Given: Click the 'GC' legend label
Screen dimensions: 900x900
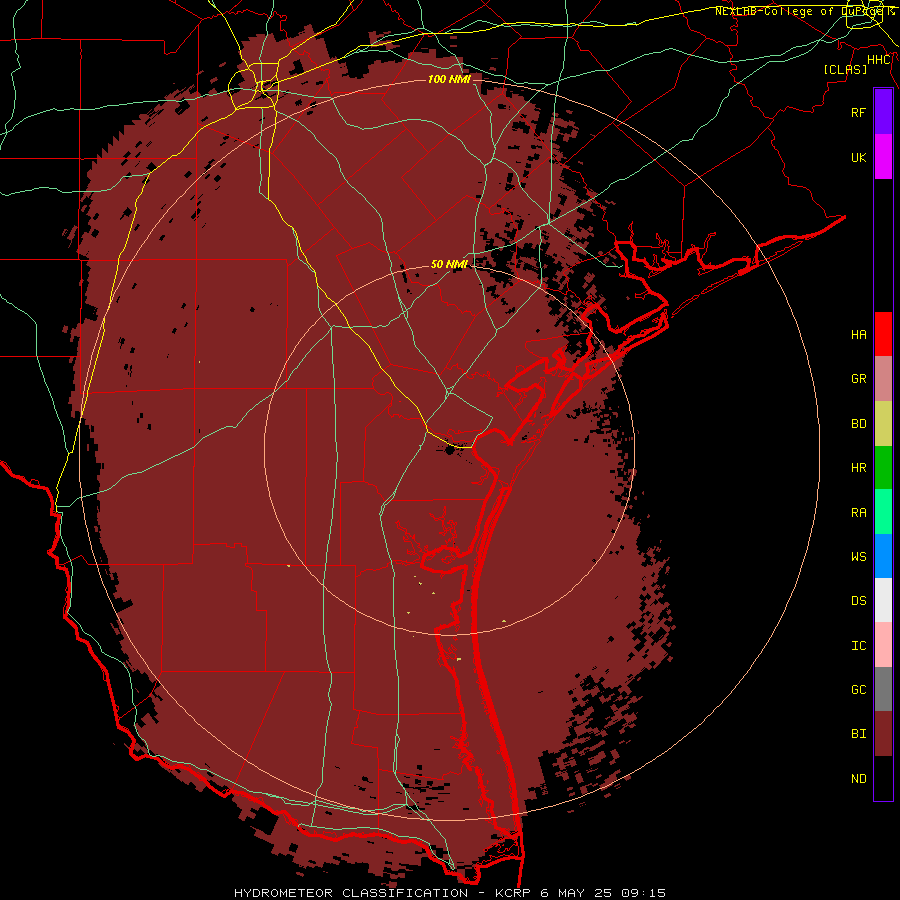Looking at the screenshot, I should point(858,689).
